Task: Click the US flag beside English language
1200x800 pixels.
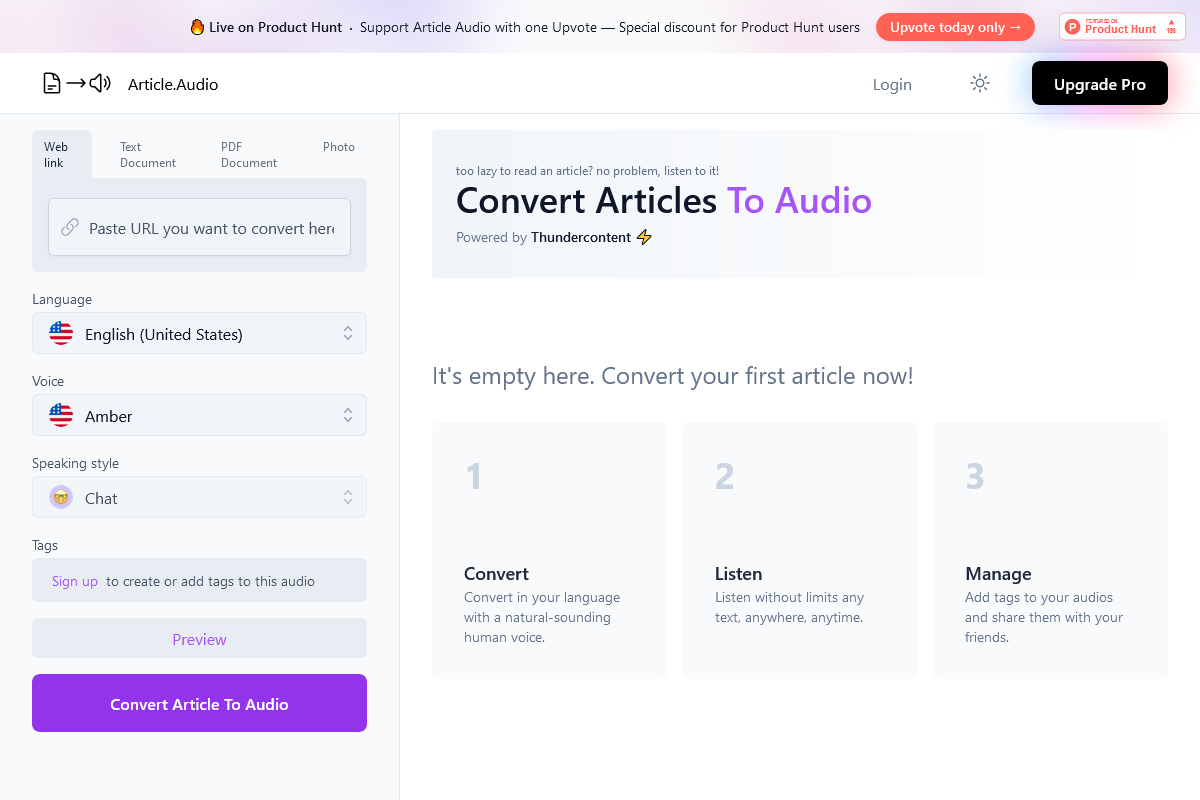Action: [x=61, y=333]
